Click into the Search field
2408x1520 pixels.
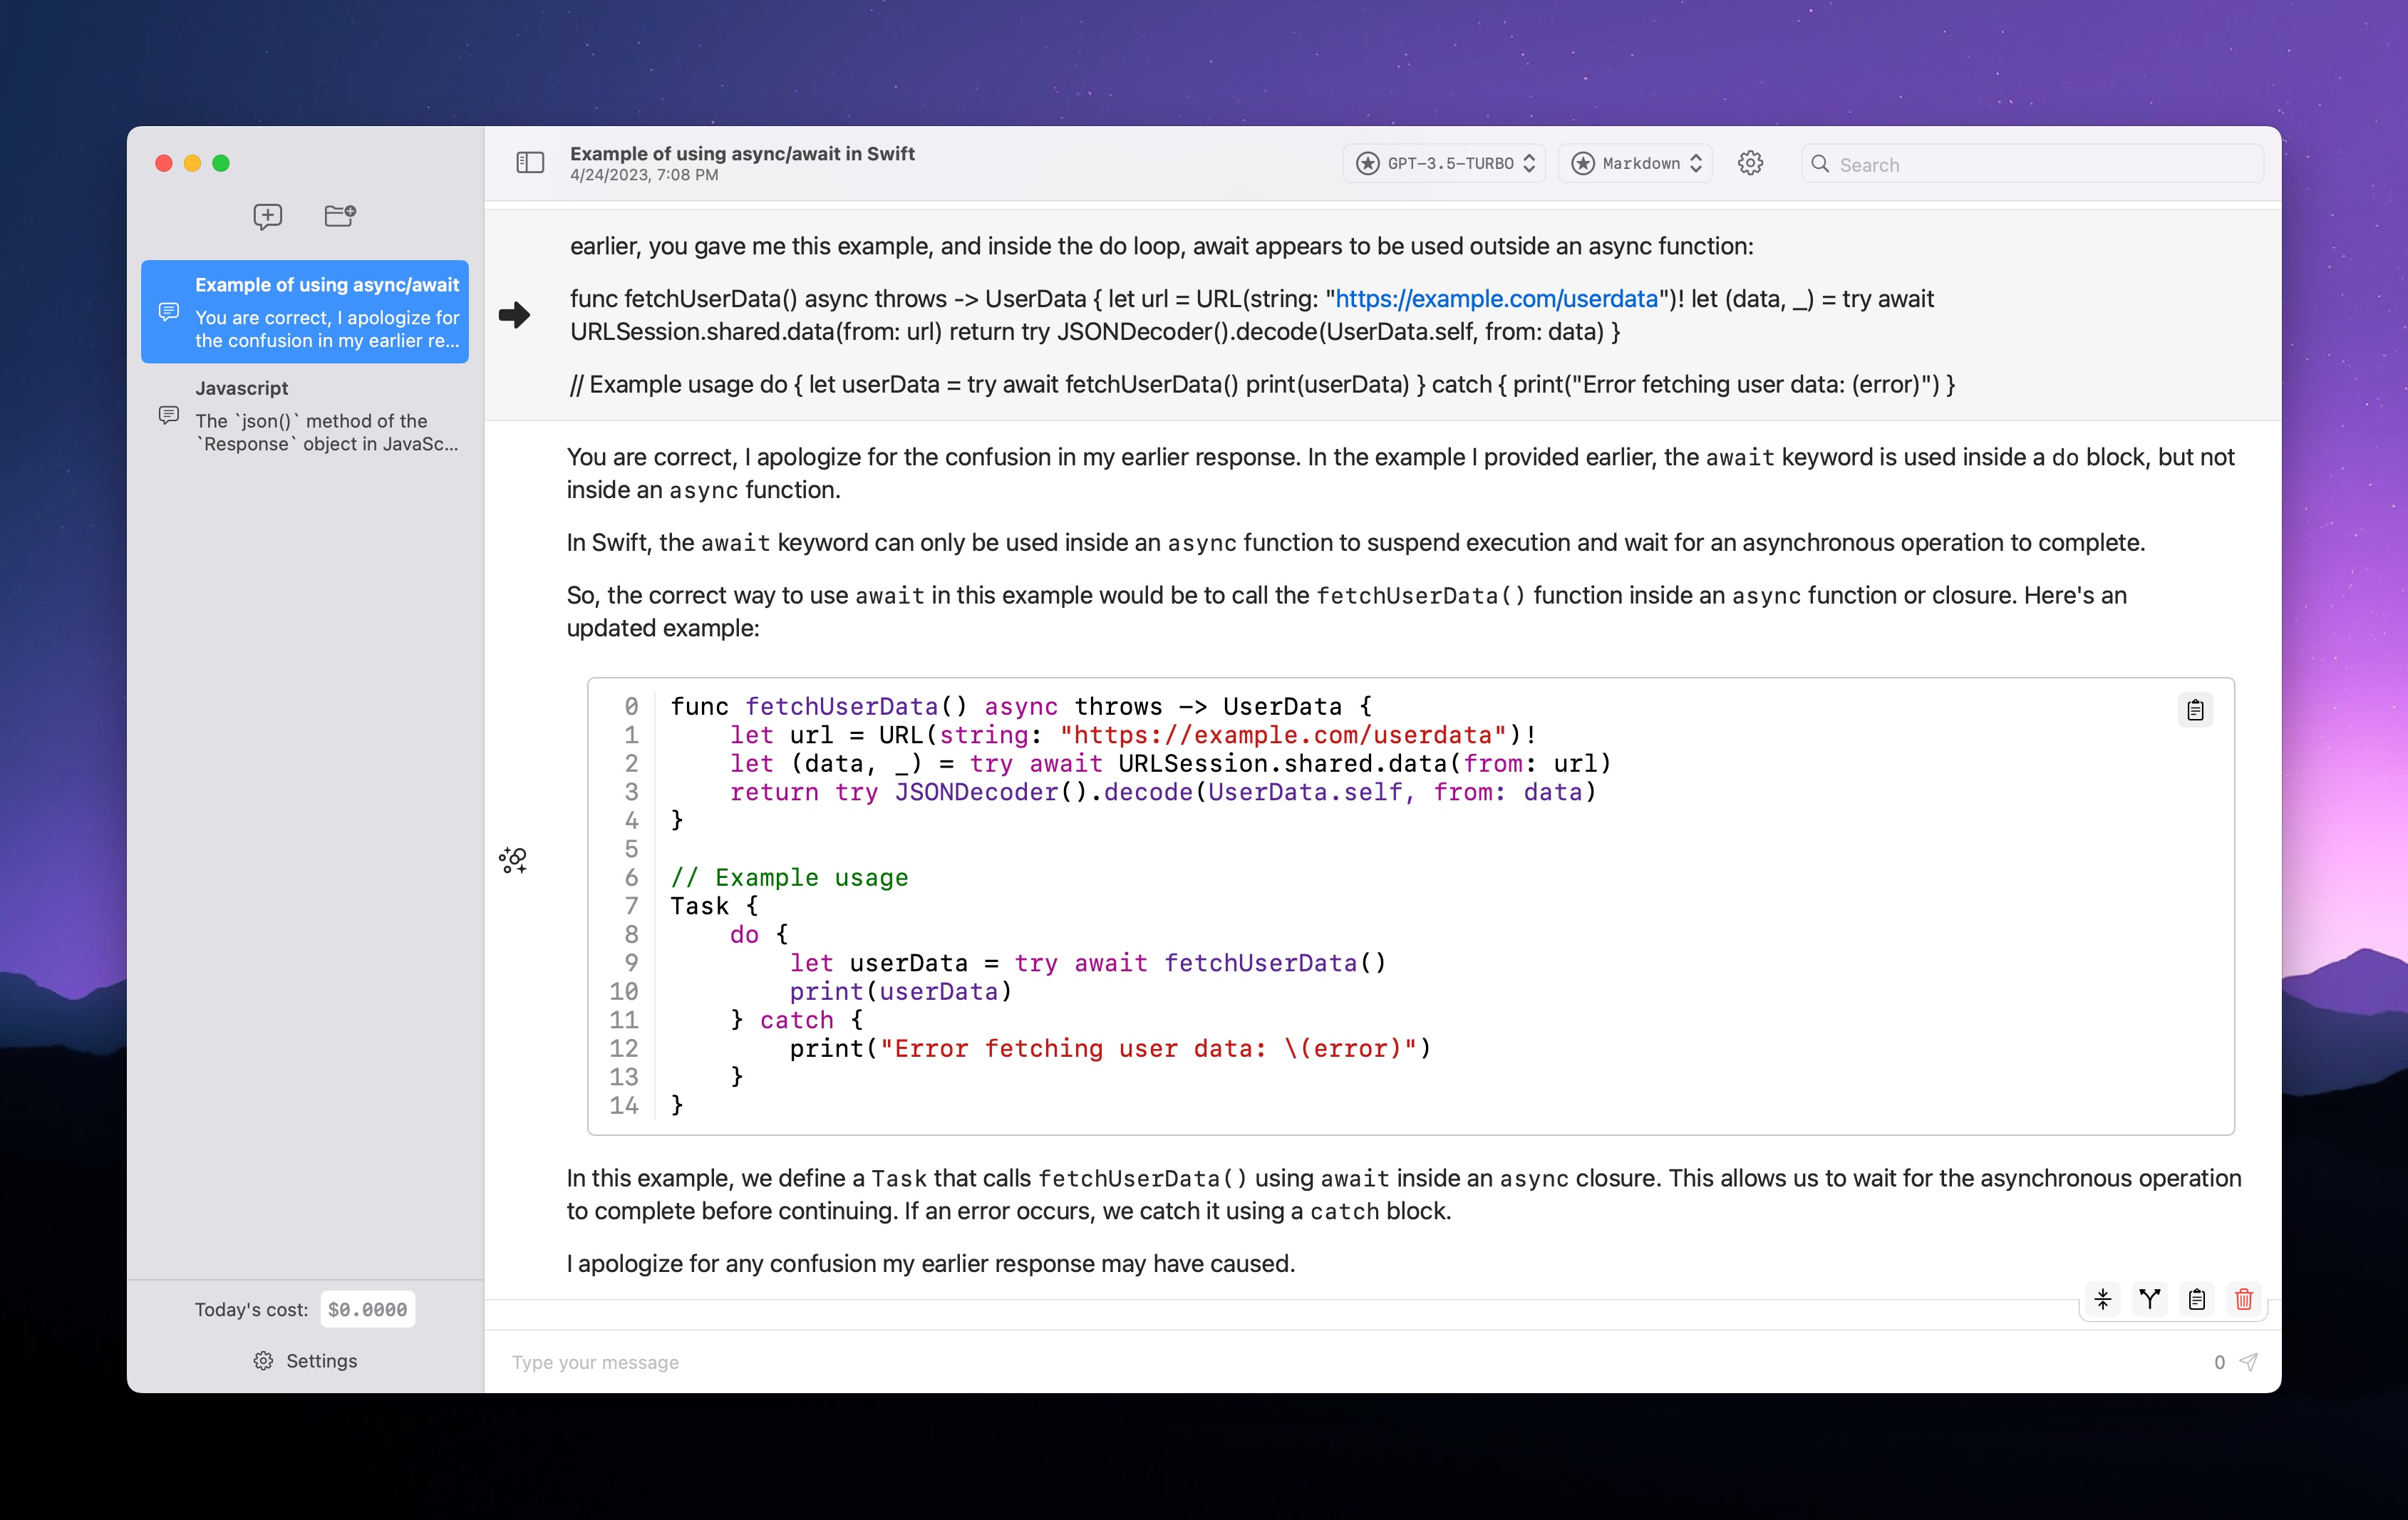click(2040, 164)
